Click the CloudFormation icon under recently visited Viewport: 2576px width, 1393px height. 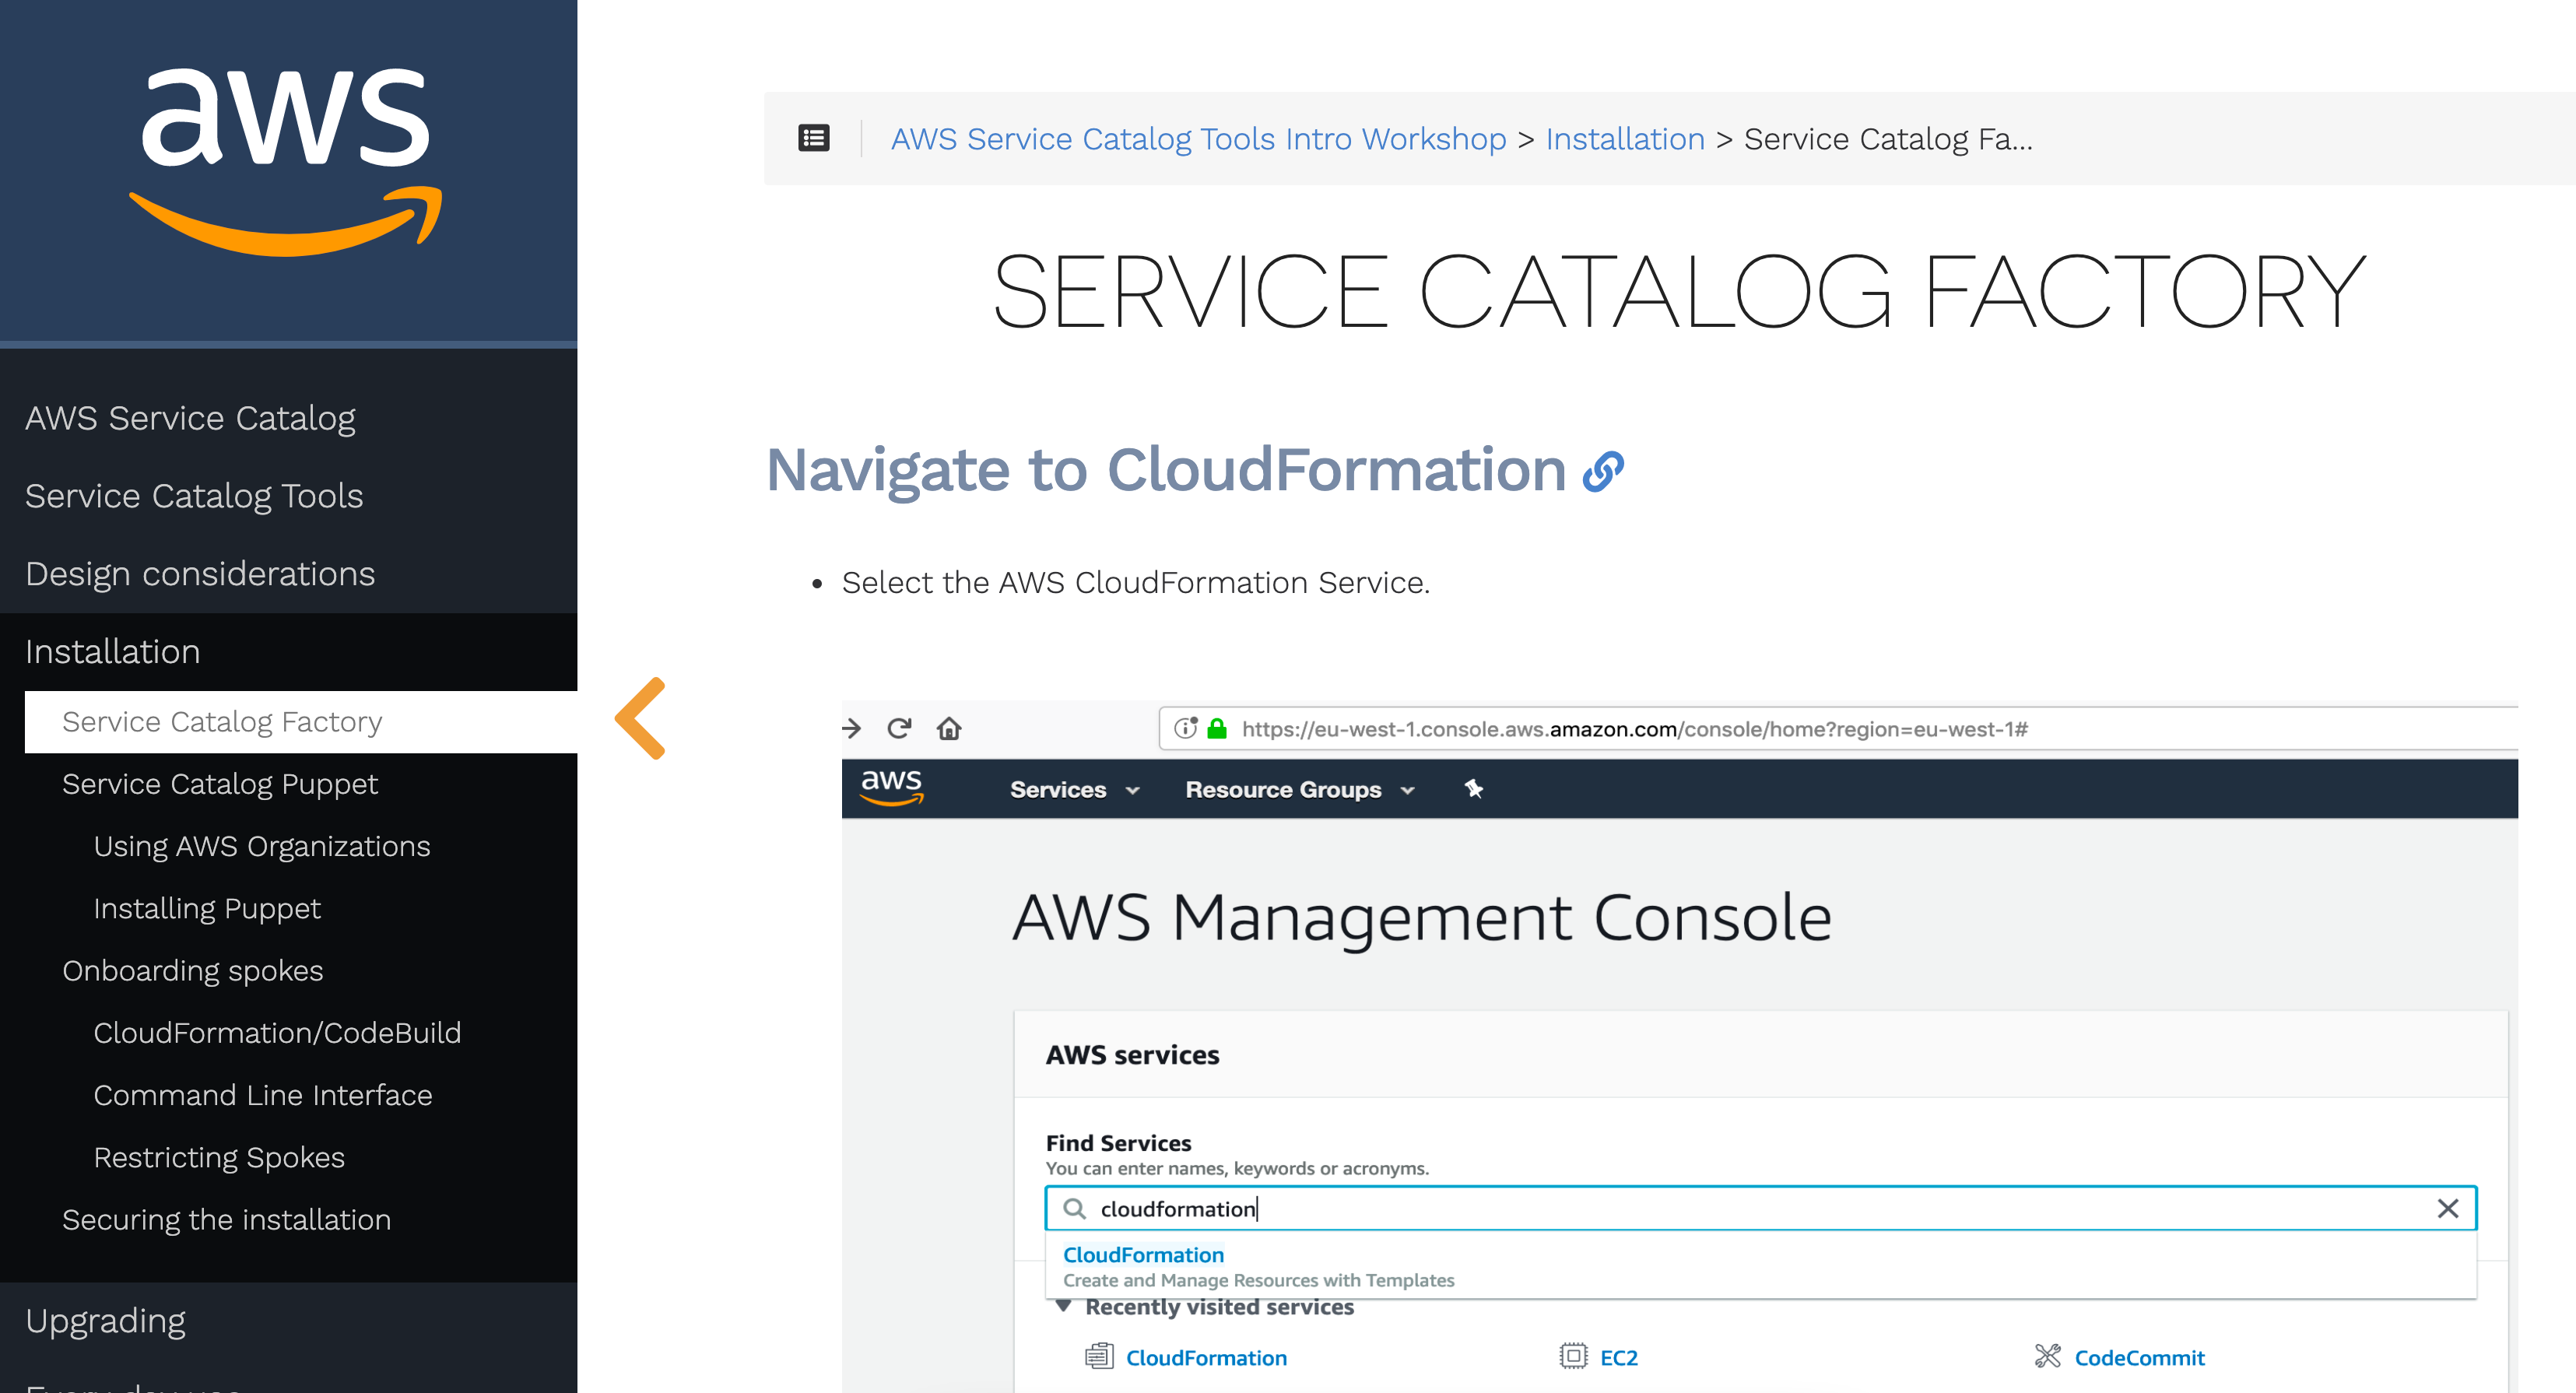click(1099, 1356)
